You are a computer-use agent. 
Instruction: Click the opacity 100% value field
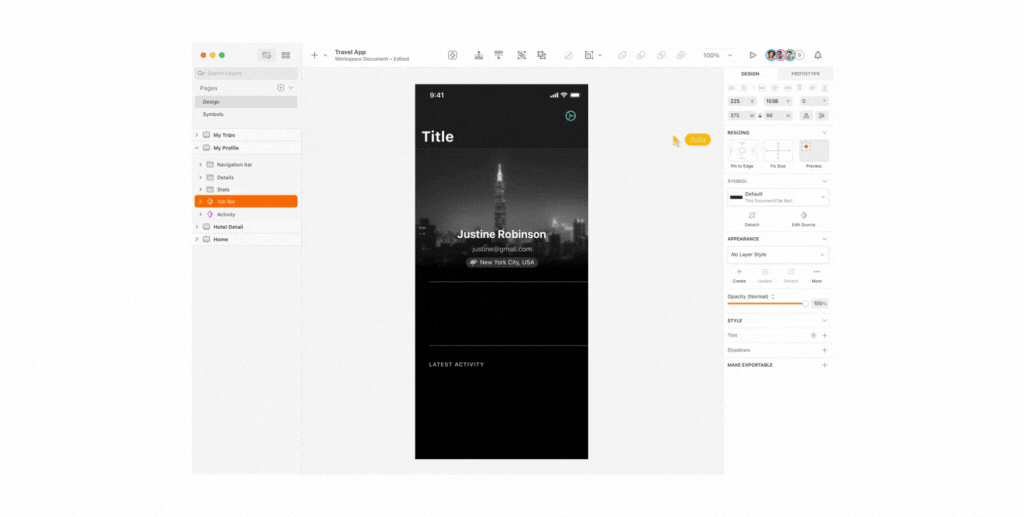coord(820,304)
